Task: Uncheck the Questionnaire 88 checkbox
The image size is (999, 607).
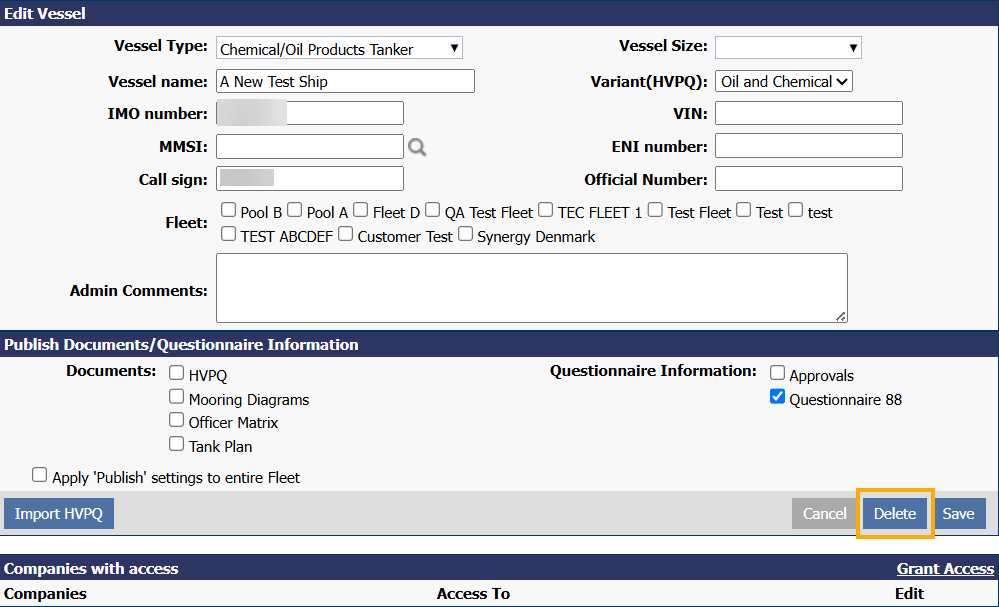Action: tap(777, 398)
